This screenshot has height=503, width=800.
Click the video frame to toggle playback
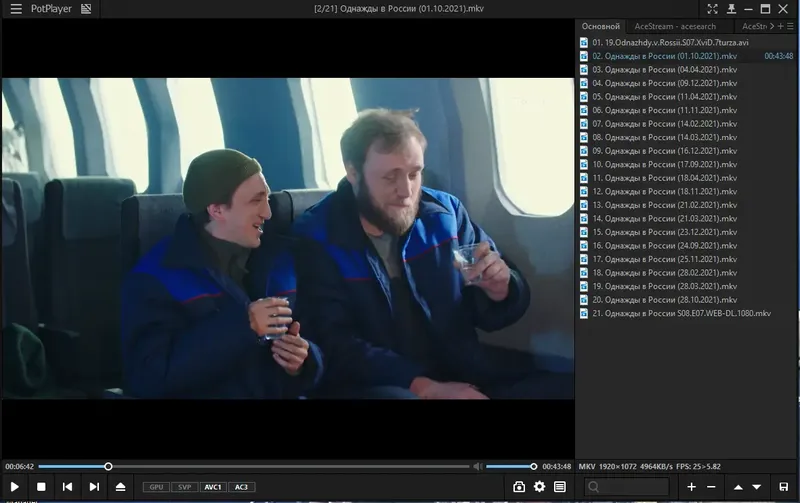click(x=288, y=238)
